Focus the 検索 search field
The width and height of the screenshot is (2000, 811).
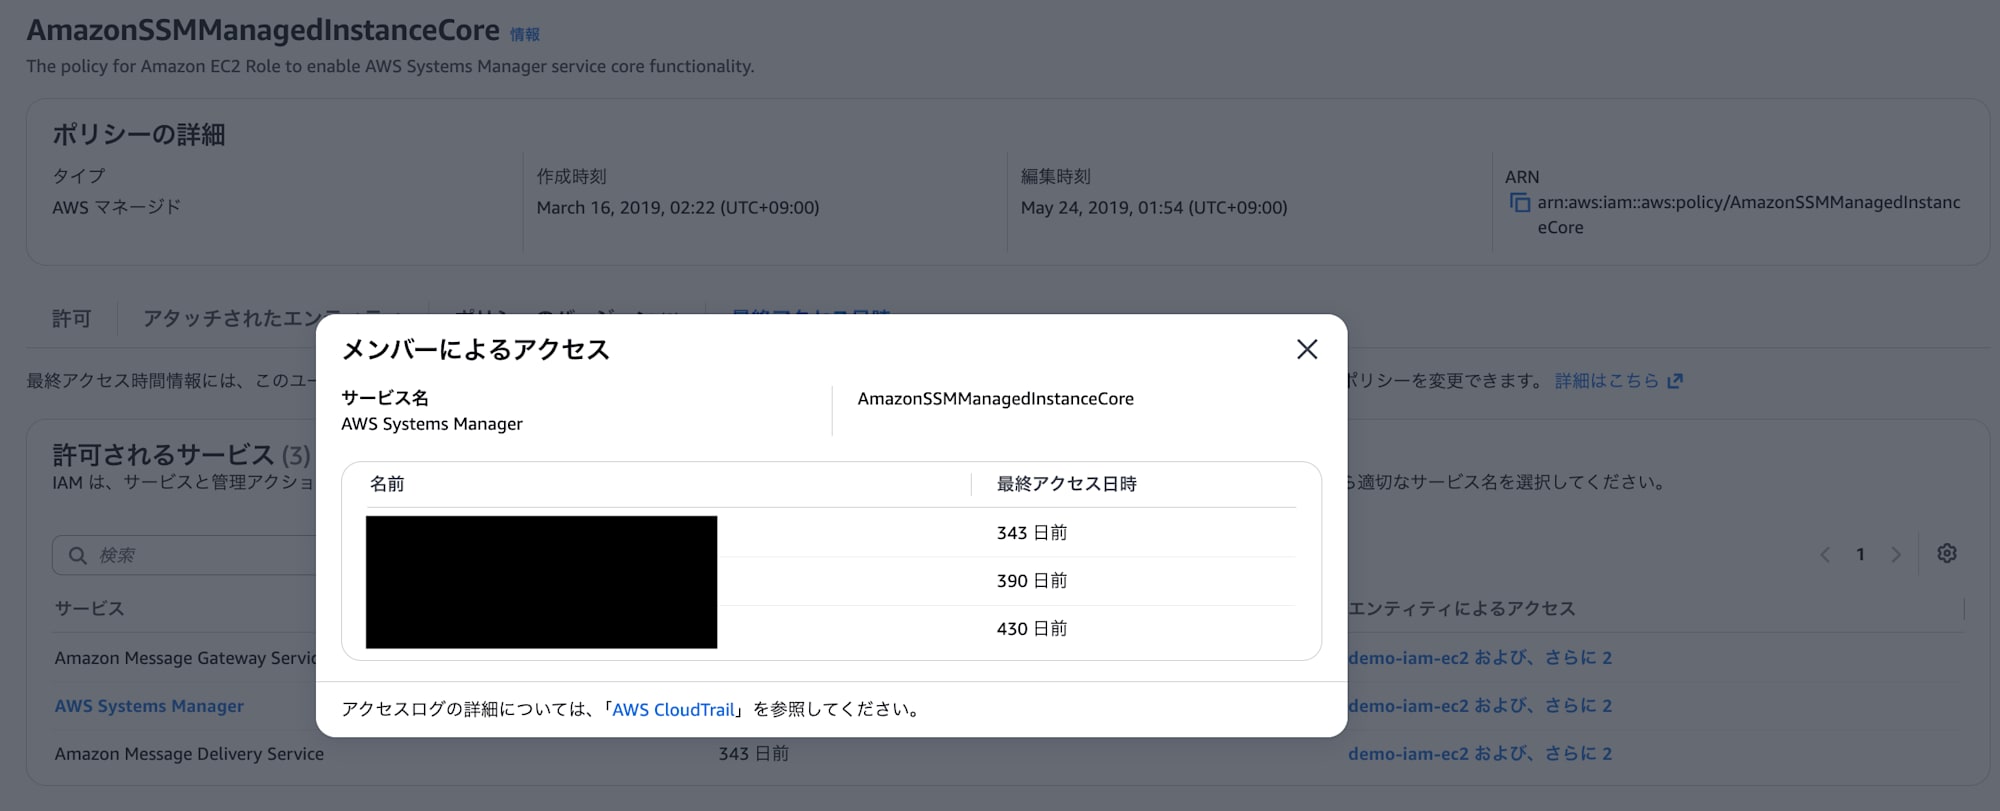click(185, 555)
